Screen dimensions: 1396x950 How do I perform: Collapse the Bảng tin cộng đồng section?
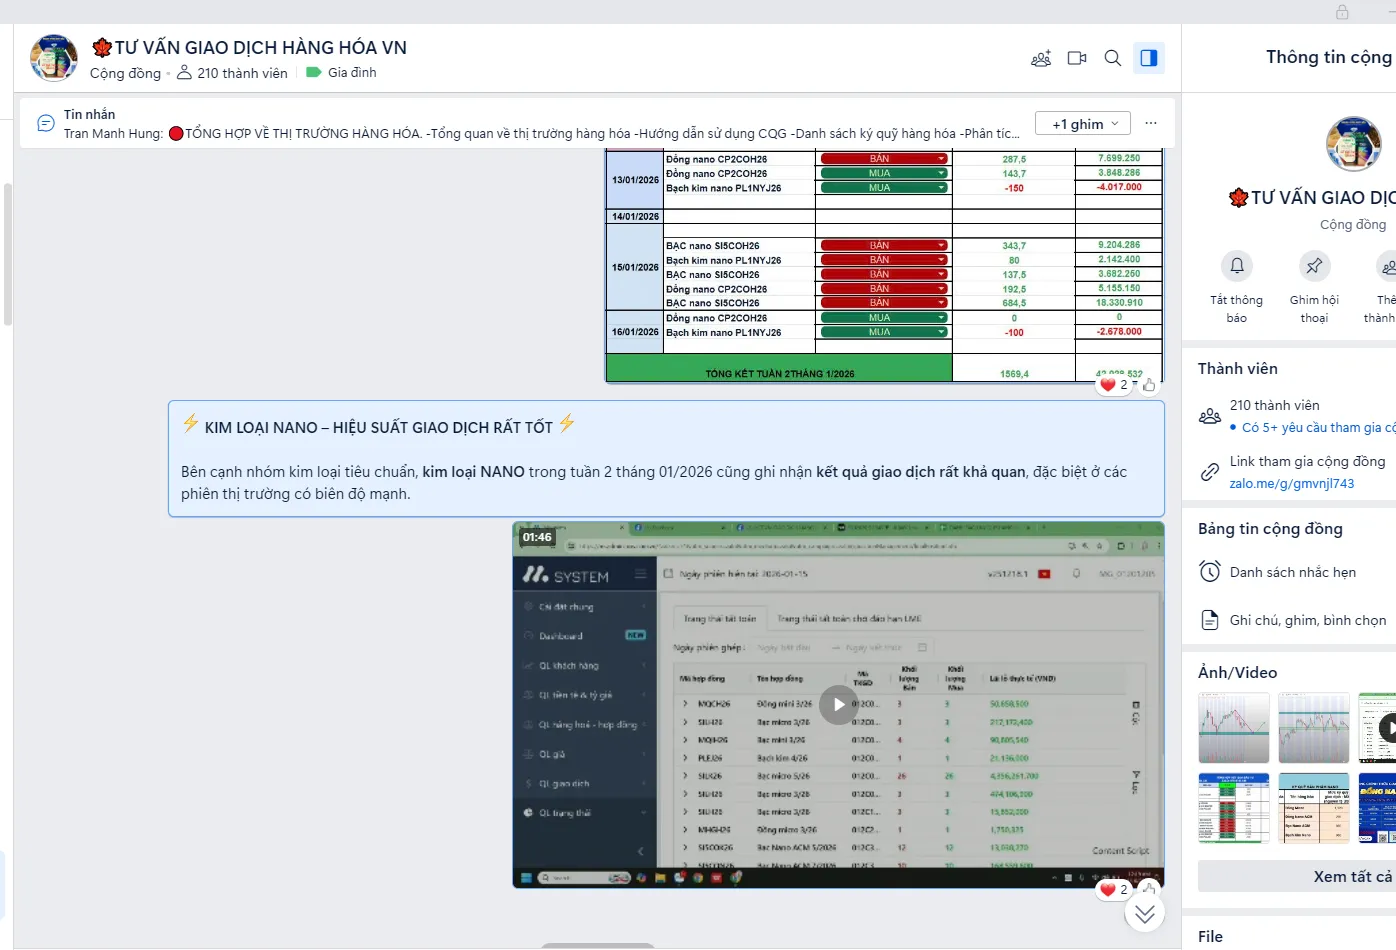coord(1270,529)
